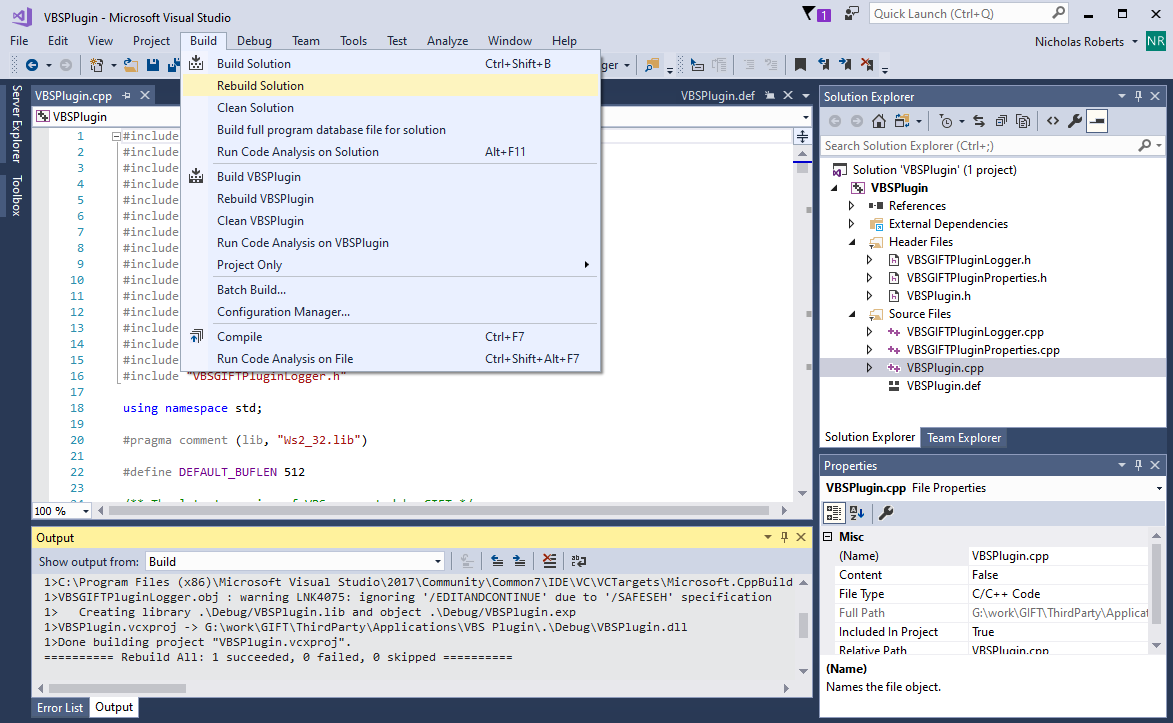Open Nicholas Roberts account dropdown
Image resolution: width=1173 pixels, height=723 pixels.
(1134, 42)
